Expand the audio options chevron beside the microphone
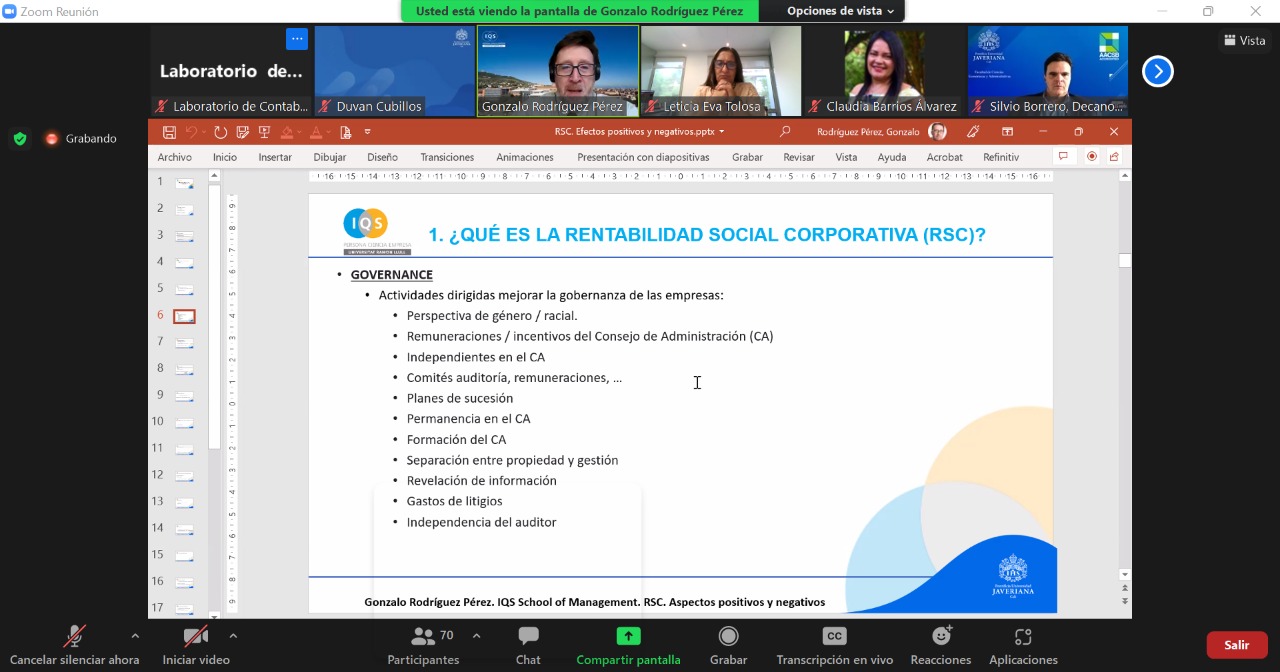The width and height of the screenshot is (1280, 672). coord(134,634)
